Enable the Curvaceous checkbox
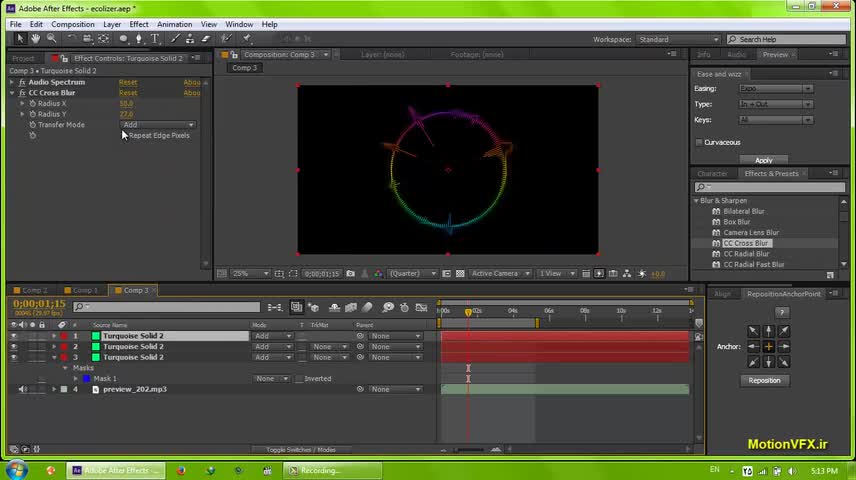 click(x=698, y=142)
